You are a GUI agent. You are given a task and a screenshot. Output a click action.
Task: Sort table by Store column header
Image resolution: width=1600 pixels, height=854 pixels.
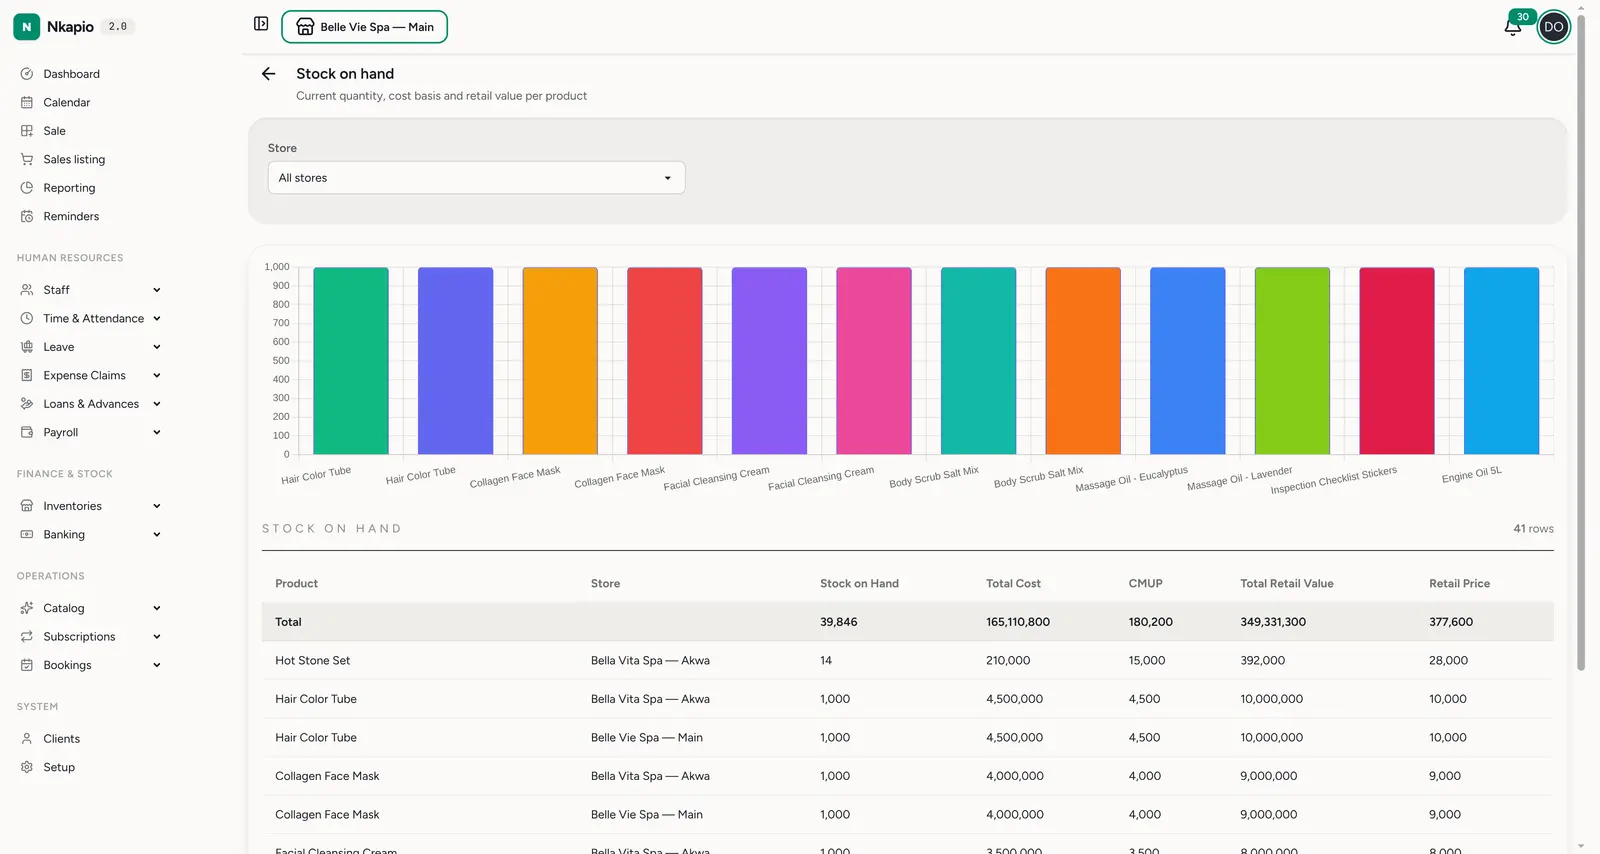[605, 584]
